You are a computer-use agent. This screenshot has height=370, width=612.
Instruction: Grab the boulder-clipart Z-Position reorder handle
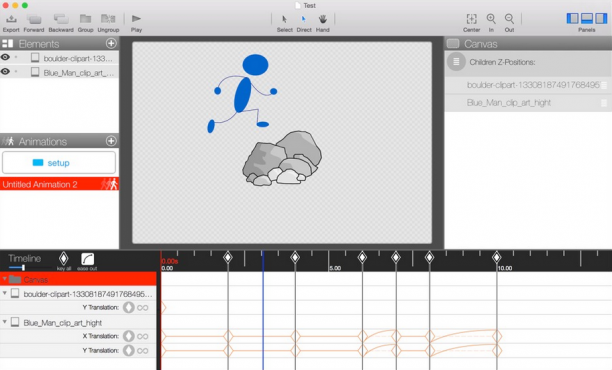point(604,85)
